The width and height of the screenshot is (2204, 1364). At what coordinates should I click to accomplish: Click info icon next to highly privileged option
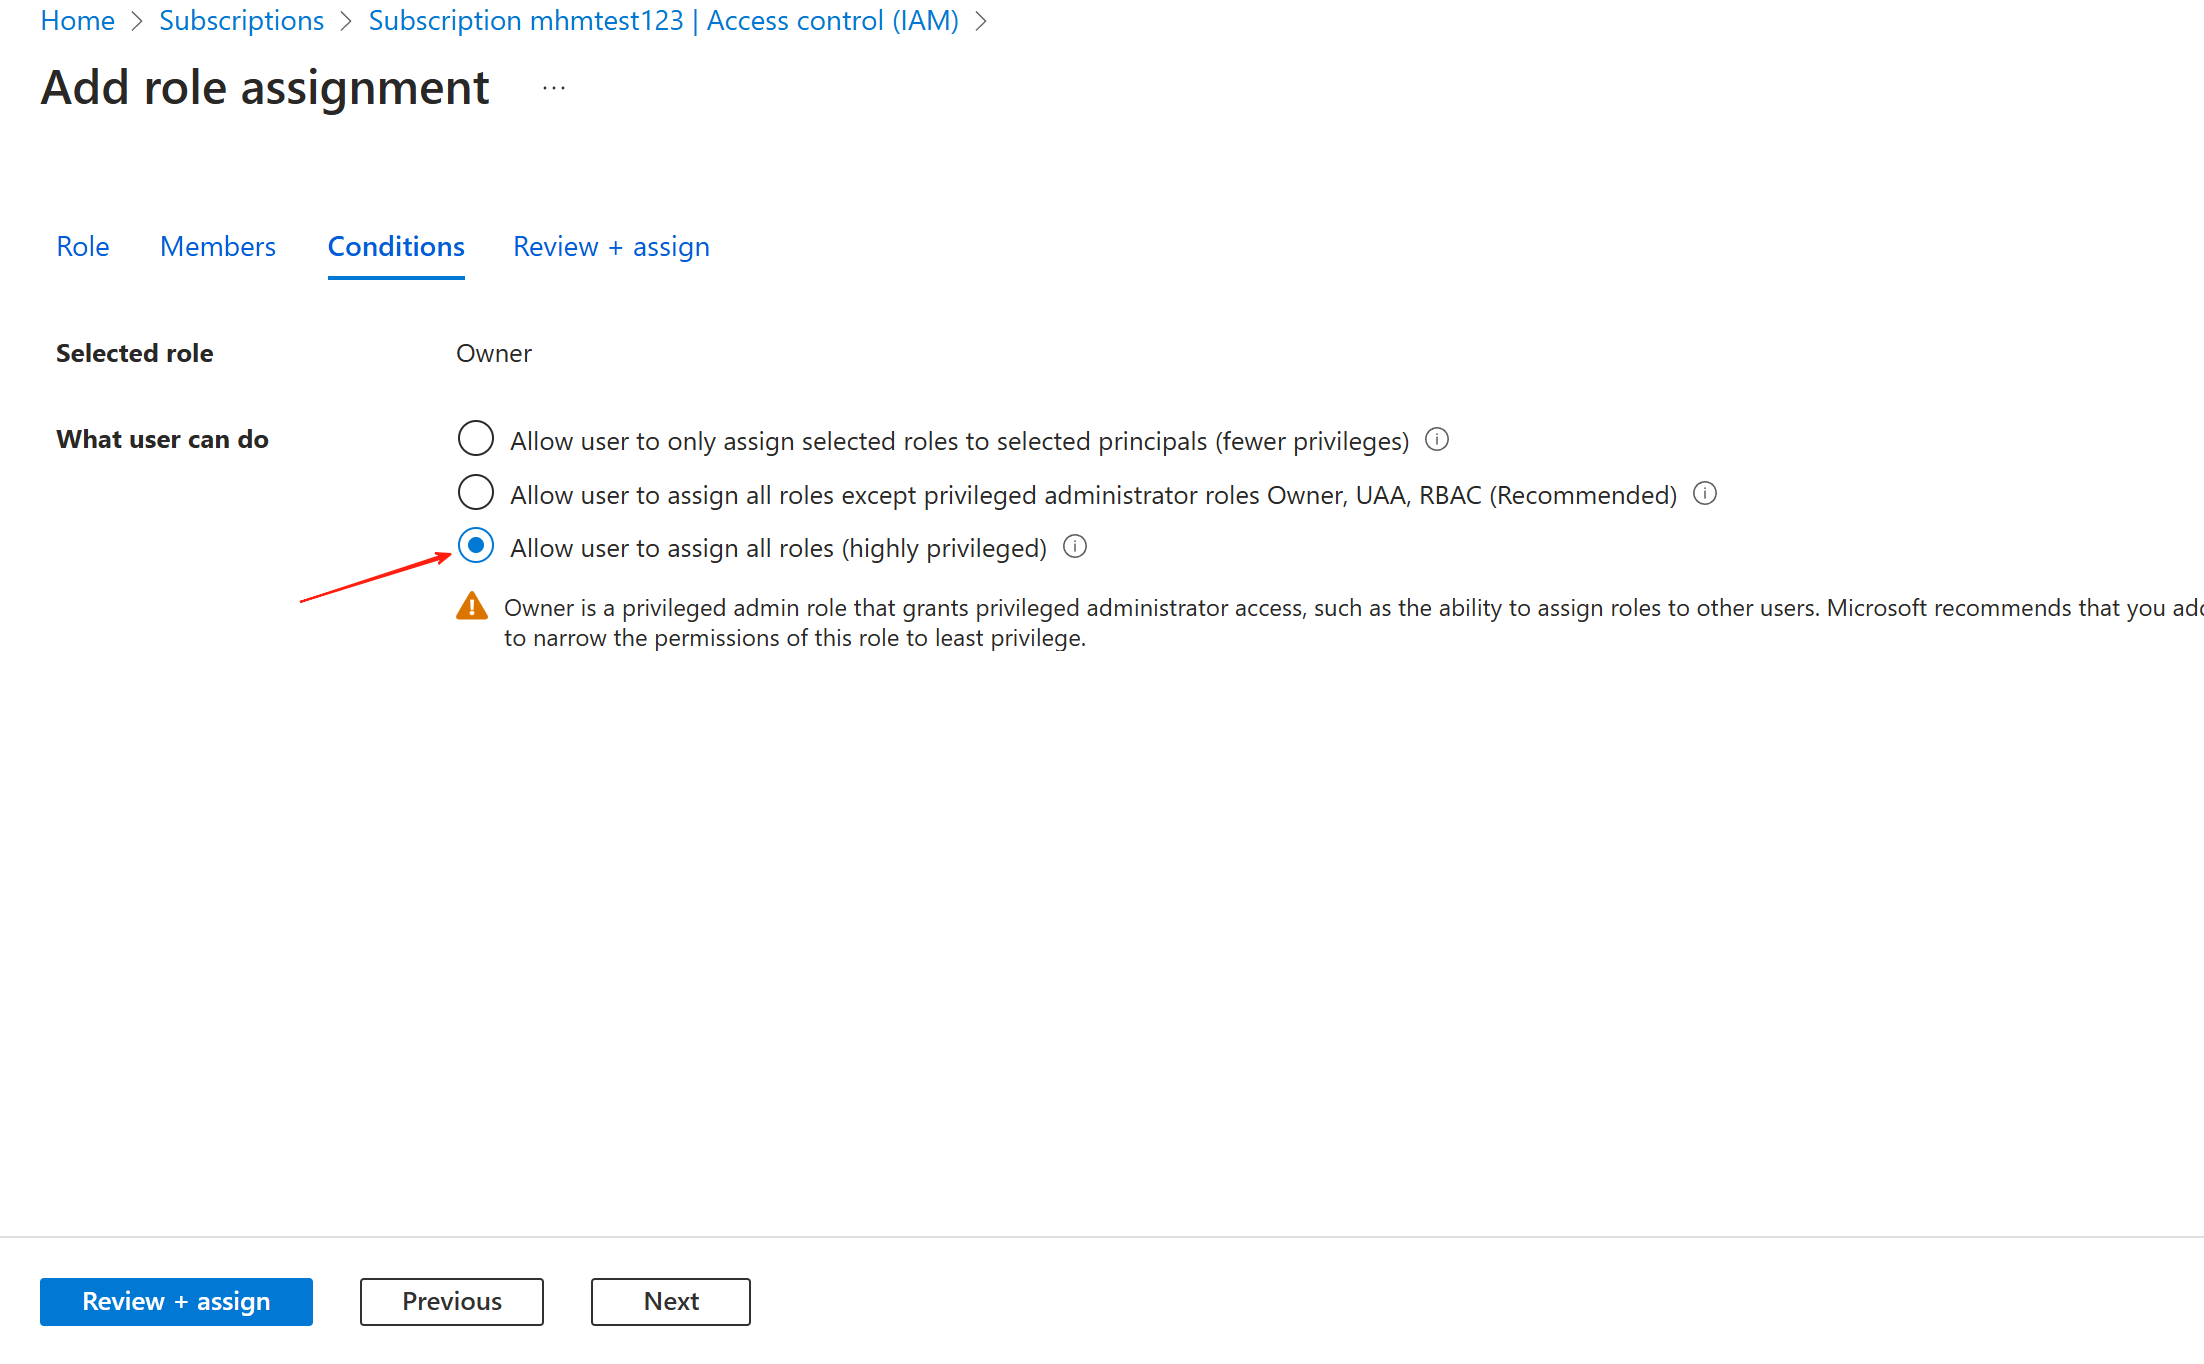(x=1074, y=546)
